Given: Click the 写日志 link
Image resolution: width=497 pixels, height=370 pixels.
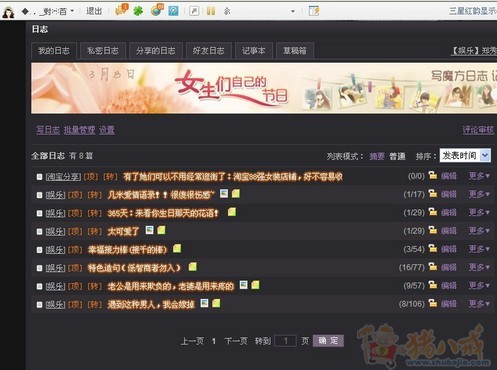Looking at the screenshot, I should (48, 130).
